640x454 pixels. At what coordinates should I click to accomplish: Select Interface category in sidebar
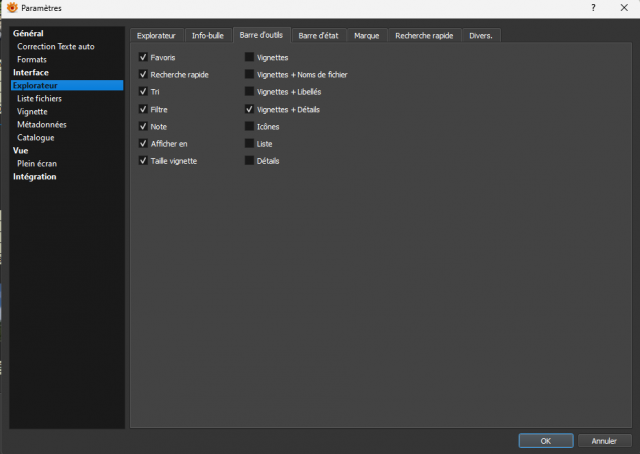[31, 73]
